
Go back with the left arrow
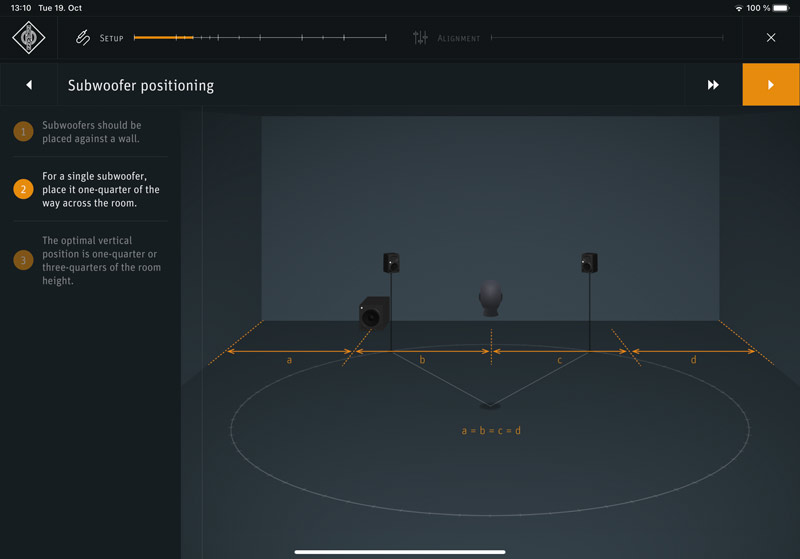29,85
